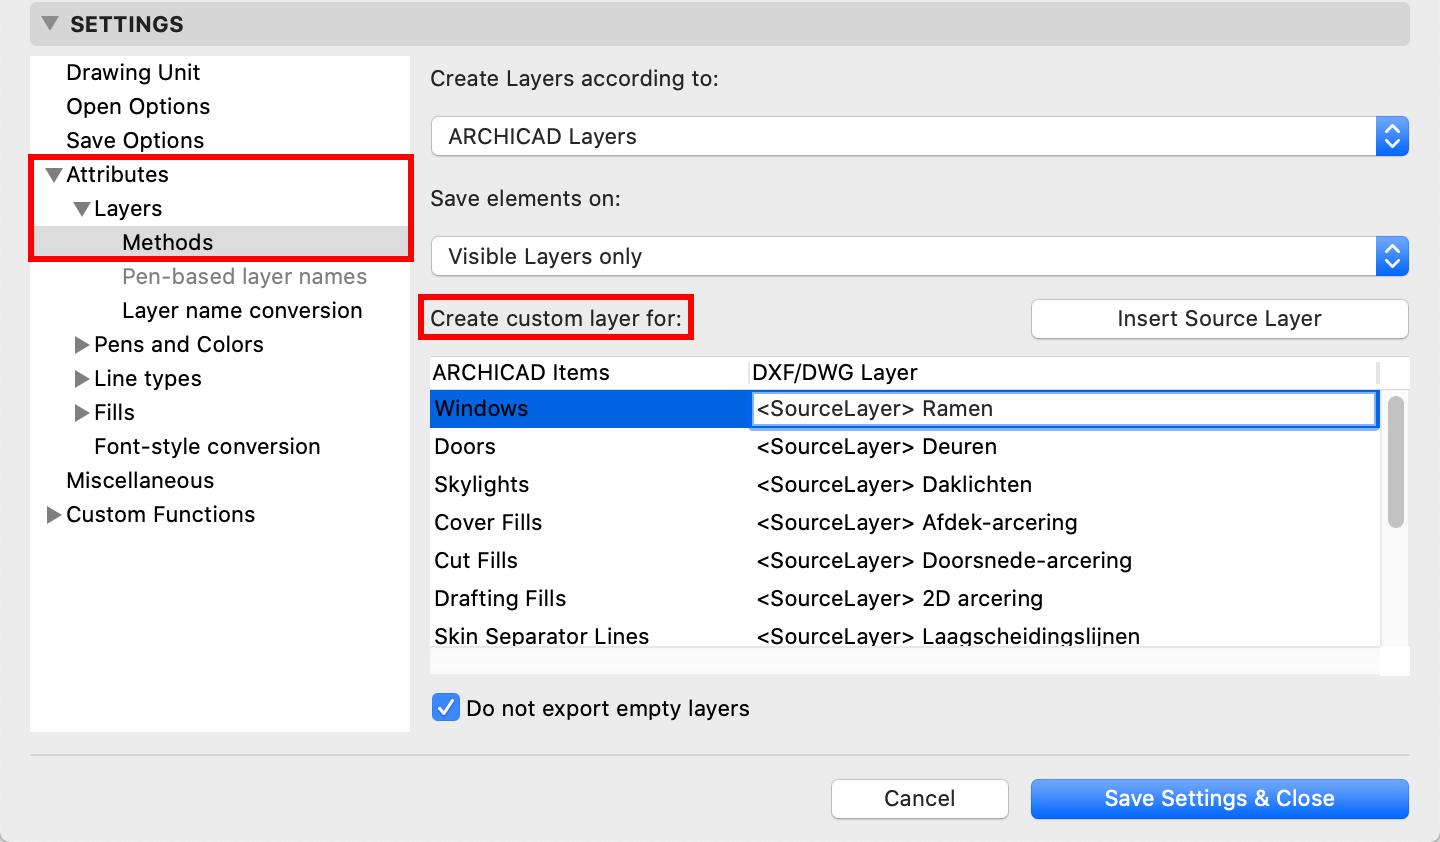Click Save Settings & Close button

click(x=1219, y=798)
